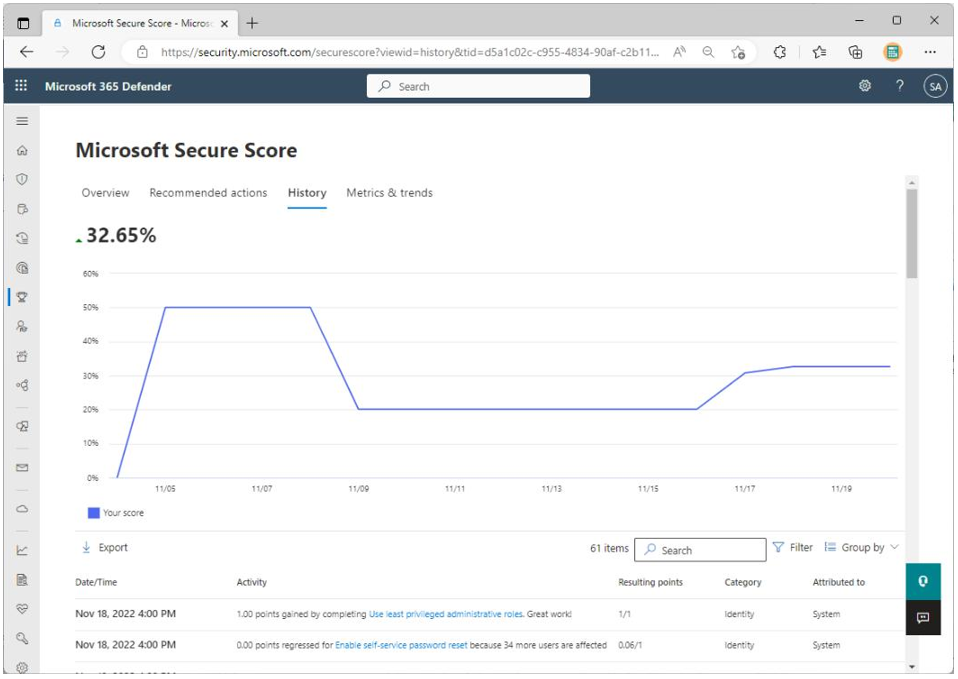Open browser Settings and more ellipsis
Image resolution: width=958 pixels, height=679 pixels.
(x=930, y=52)
